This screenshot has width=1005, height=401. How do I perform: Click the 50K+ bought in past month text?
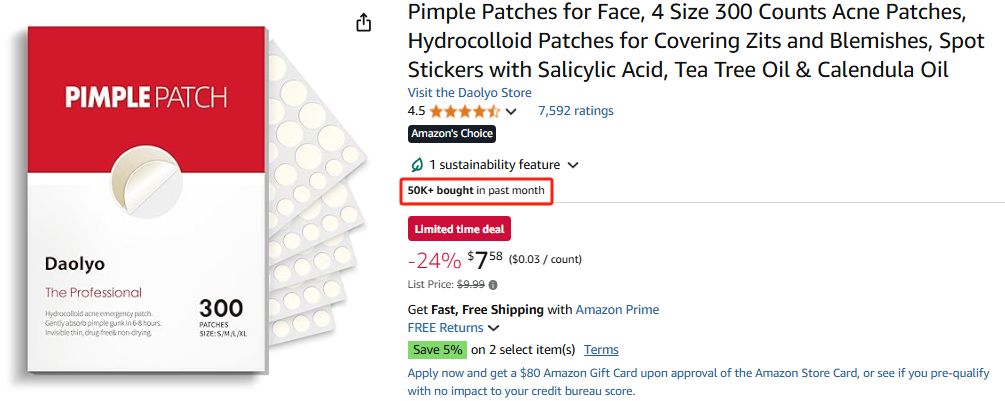pyautogui.click(x=475, y=190)
